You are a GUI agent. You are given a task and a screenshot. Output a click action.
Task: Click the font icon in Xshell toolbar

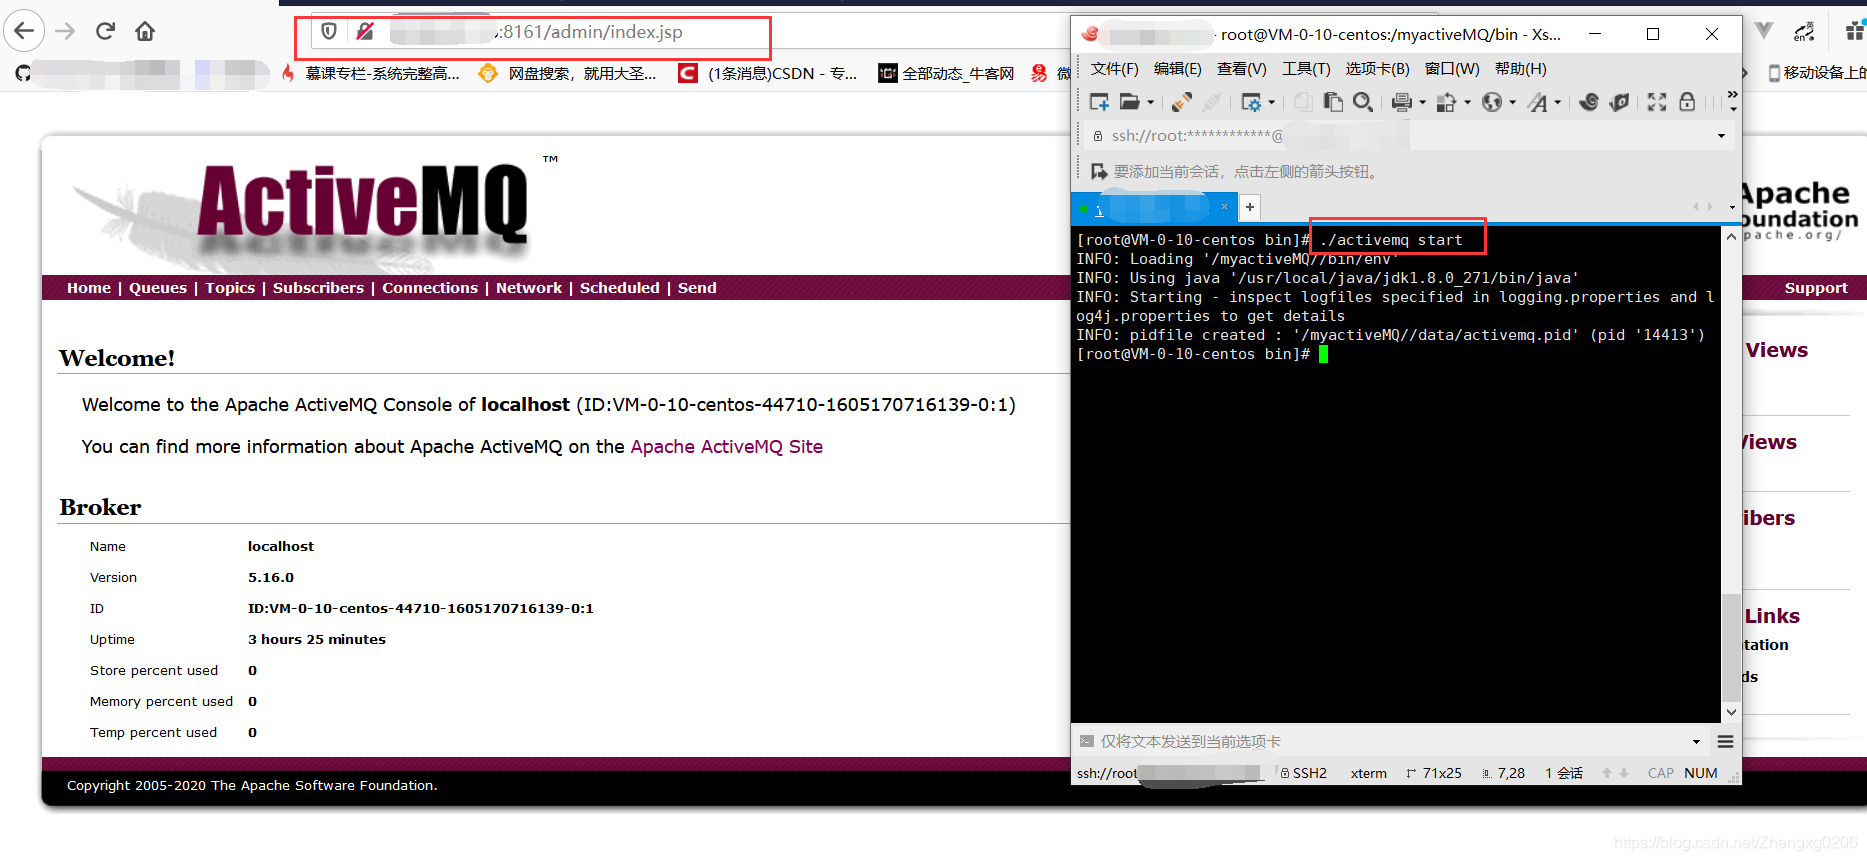[1538, 102]
